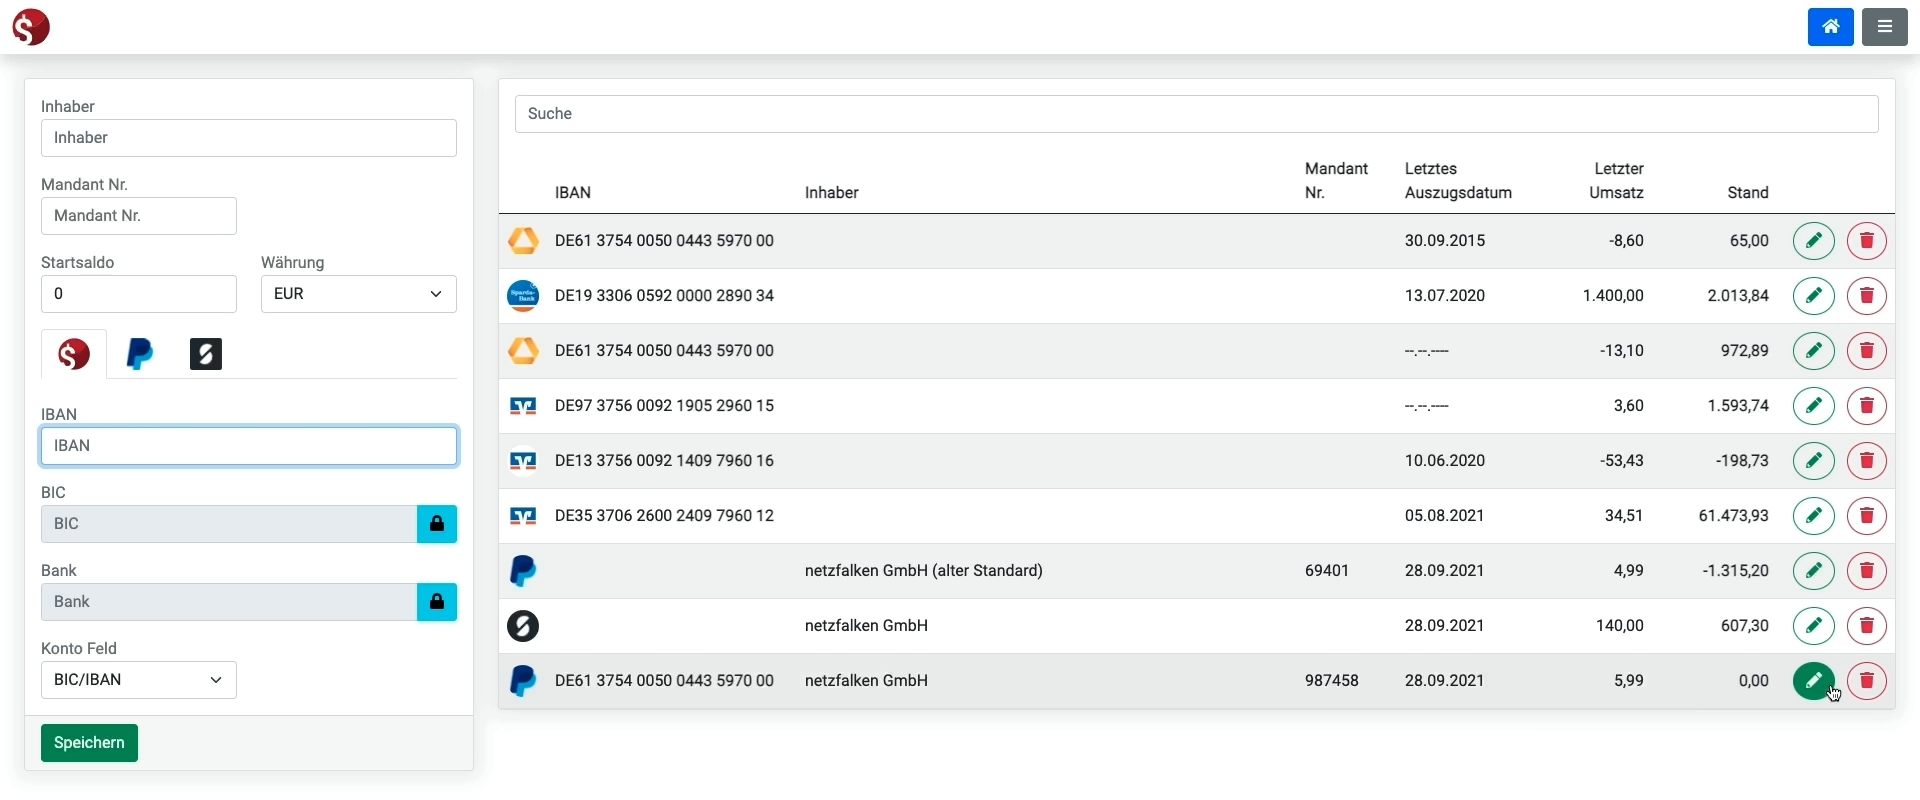The height and width of the screenshot is (800, 1920).
Task: Delete the netzfalken GmbH (alter Standard) account
Action: coord(1867,571)
